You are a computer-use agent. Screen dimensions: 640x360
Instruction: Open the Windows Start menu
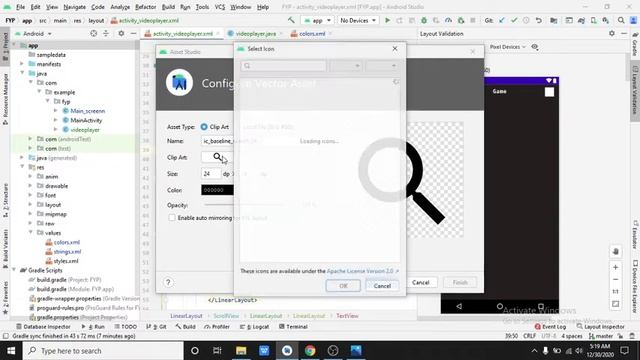click(11, 351)
